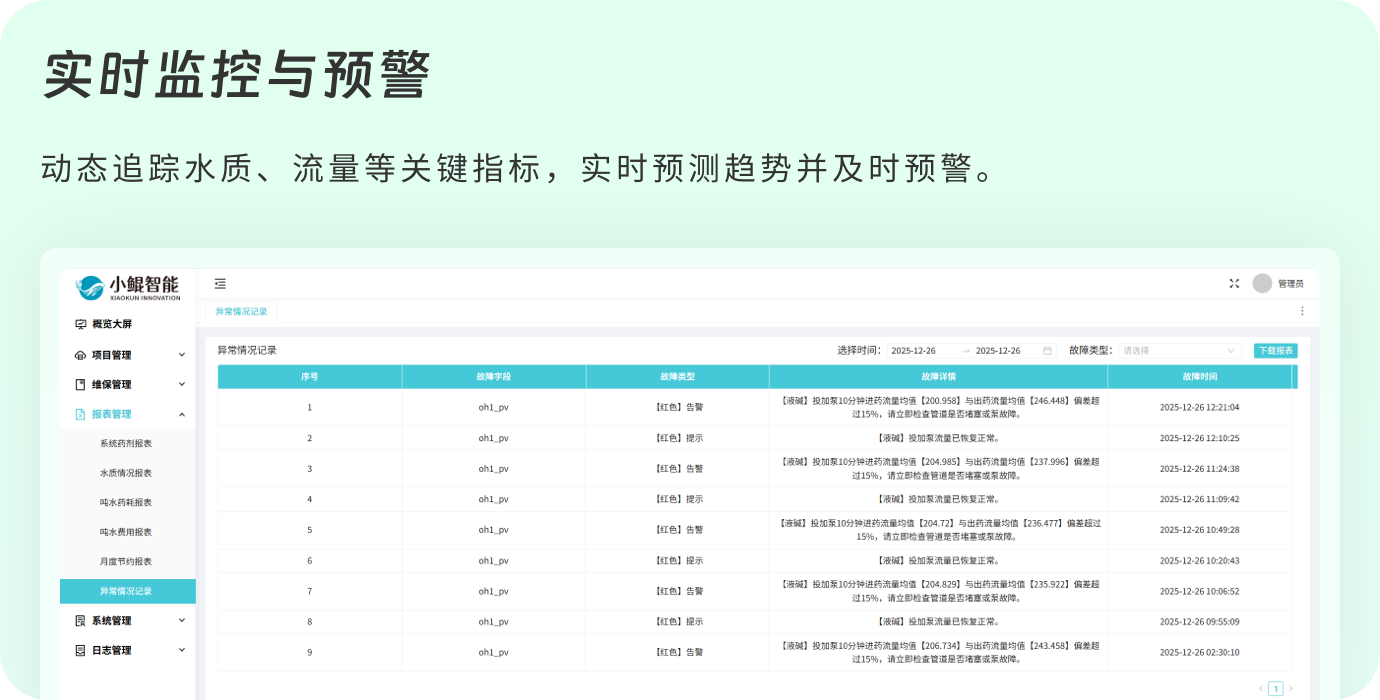Open the three-dot tab options menu
The width and height of the screenshot is (1380, 700).
pyautogui.click(x=1302, y=311)
